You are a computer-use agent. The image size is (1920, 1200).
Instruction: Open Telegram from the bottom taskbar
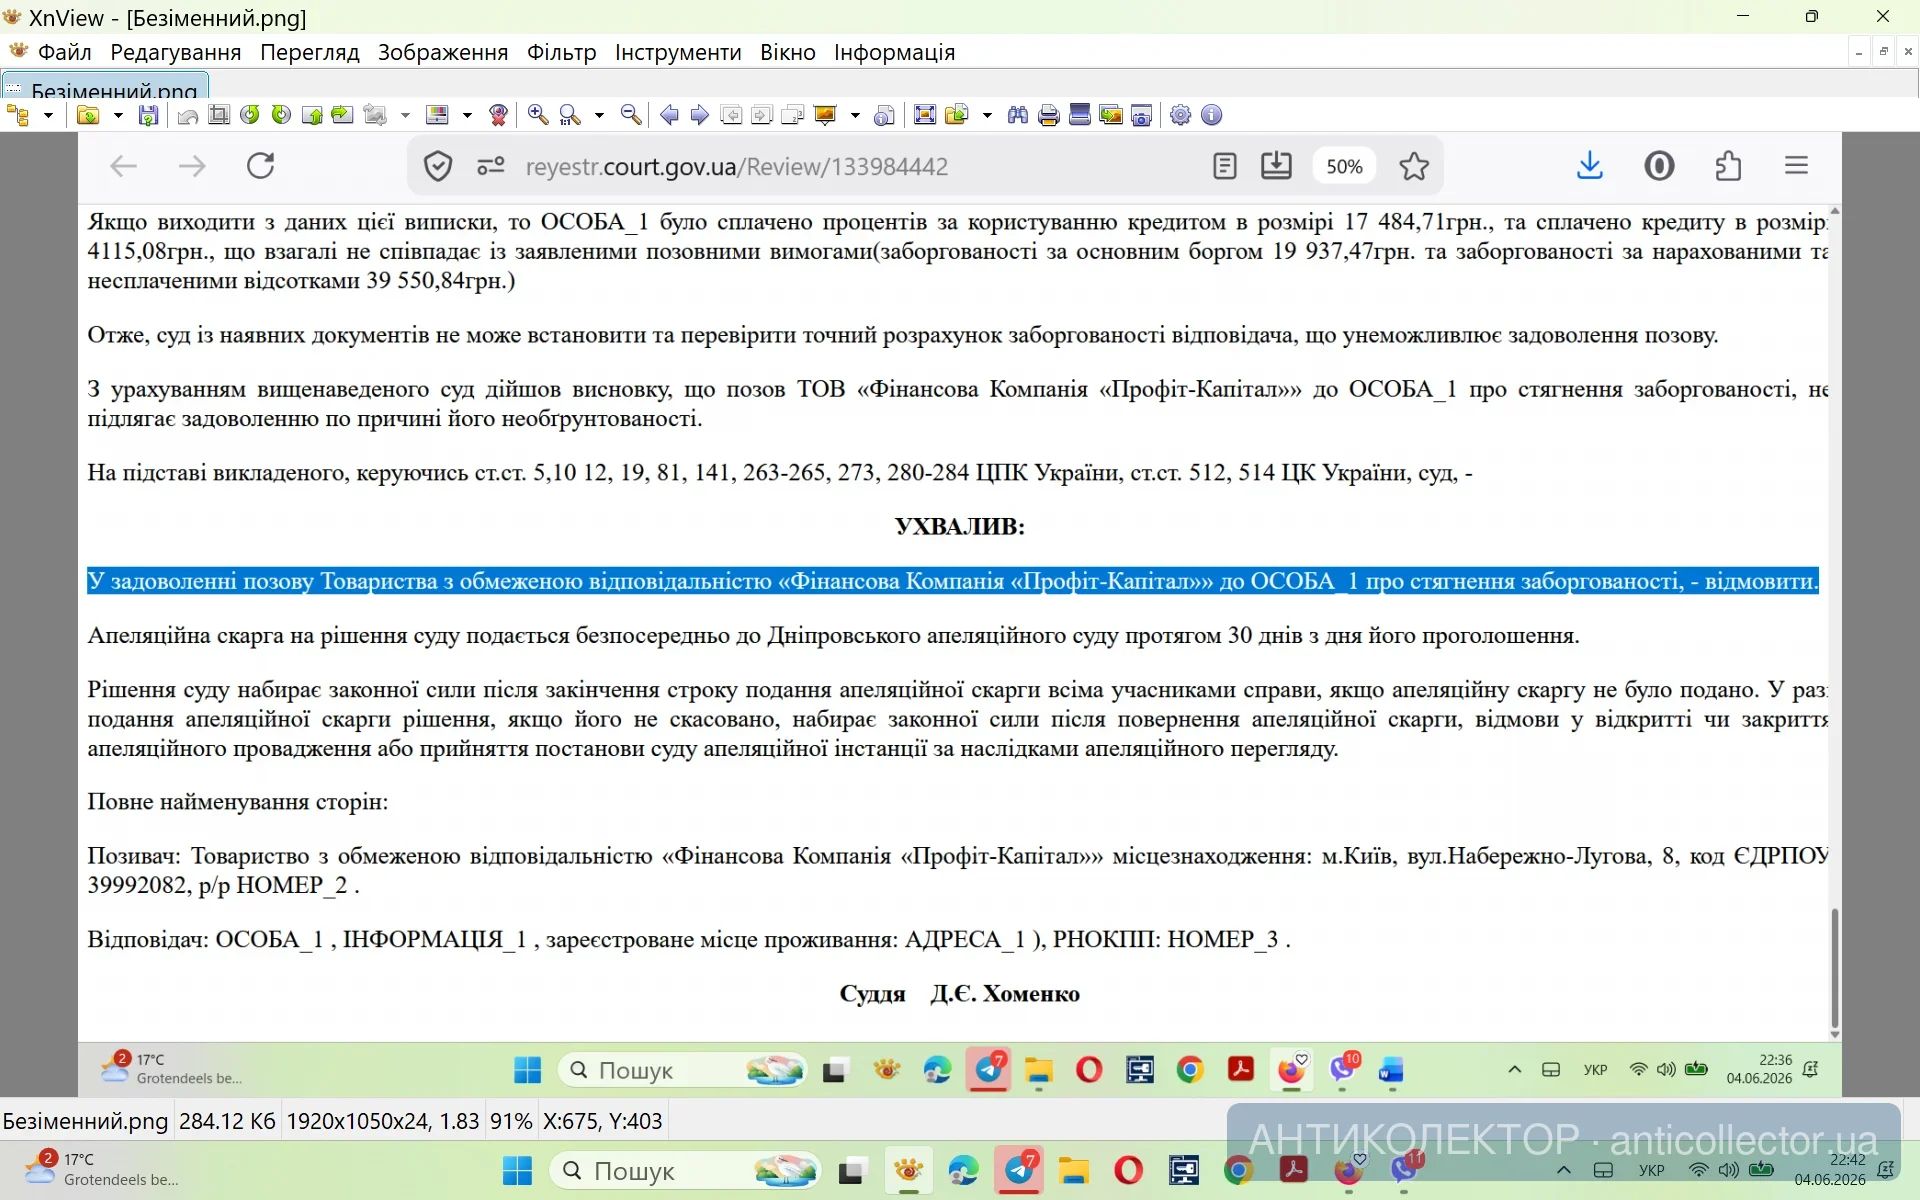[1019, 1170]
